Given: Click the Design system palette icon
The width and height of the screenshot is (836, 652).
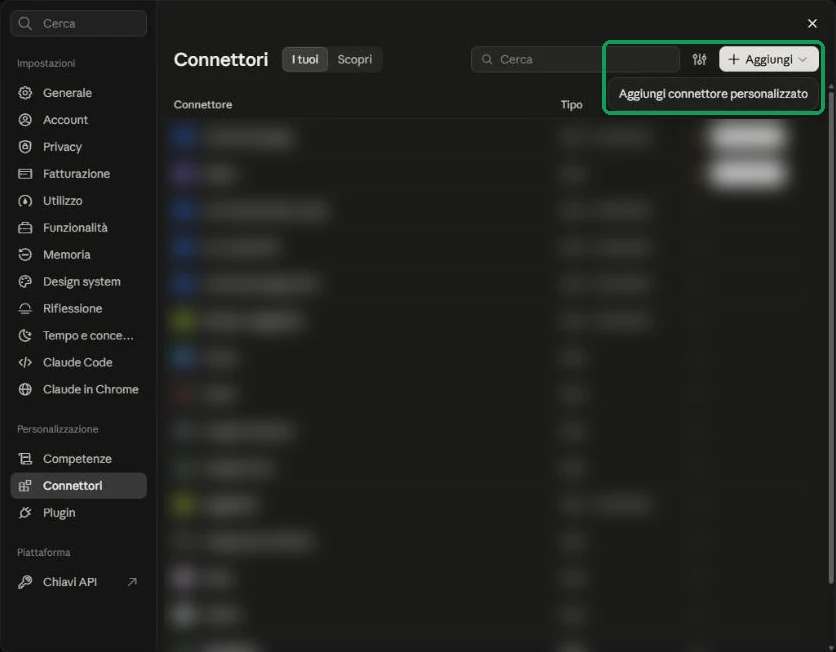Looking at the screenshot, I should coord(25,281).
